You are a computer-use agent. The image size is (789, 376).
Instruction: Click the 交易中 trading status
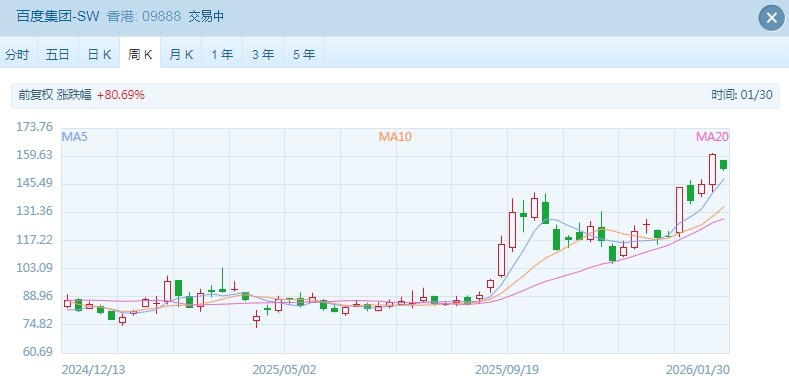[x=206, y=16]
